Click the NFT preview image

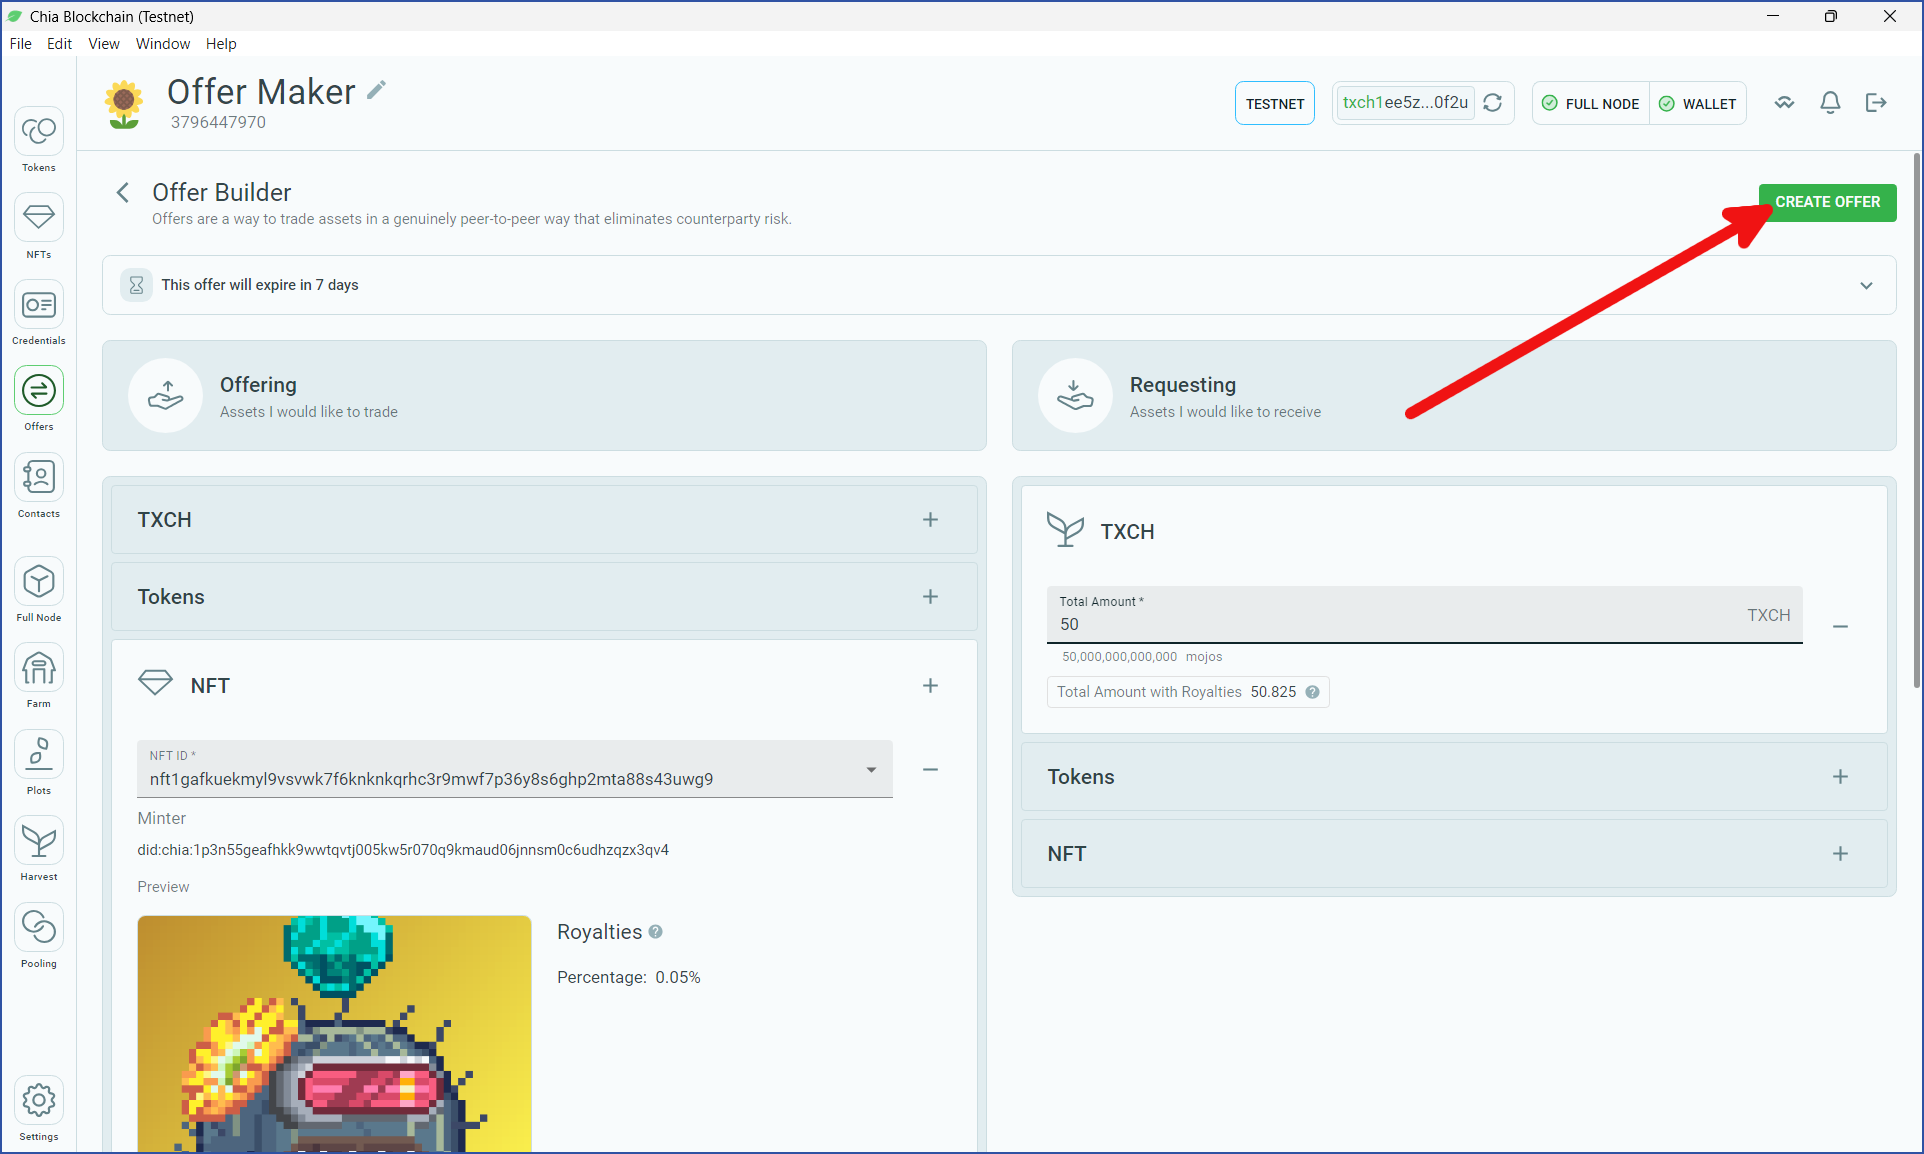pos(334,1034)
